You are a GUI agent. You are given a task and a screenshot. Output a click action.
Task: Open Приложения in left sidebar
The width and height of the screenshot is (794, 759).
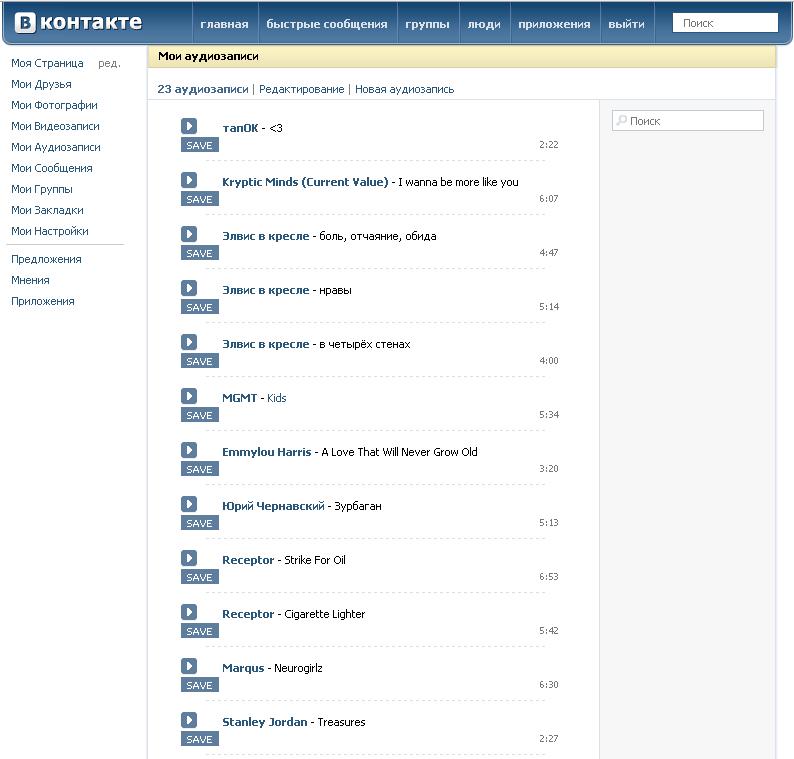point(43,301)
